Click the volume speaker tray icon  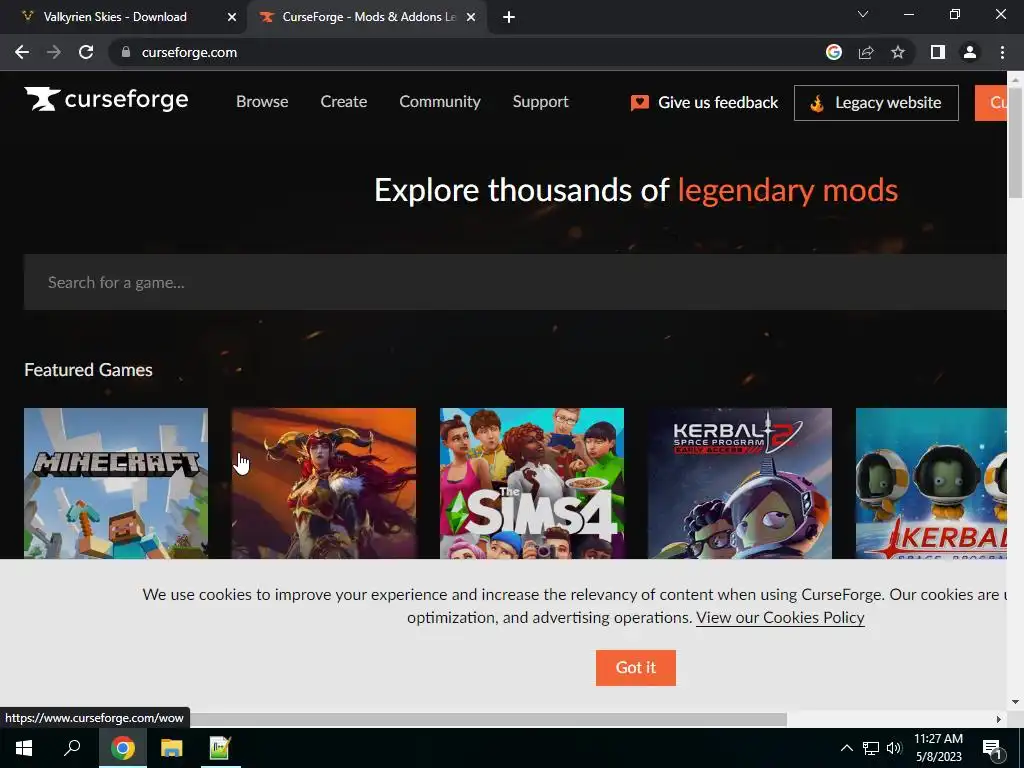coord(894,748)
